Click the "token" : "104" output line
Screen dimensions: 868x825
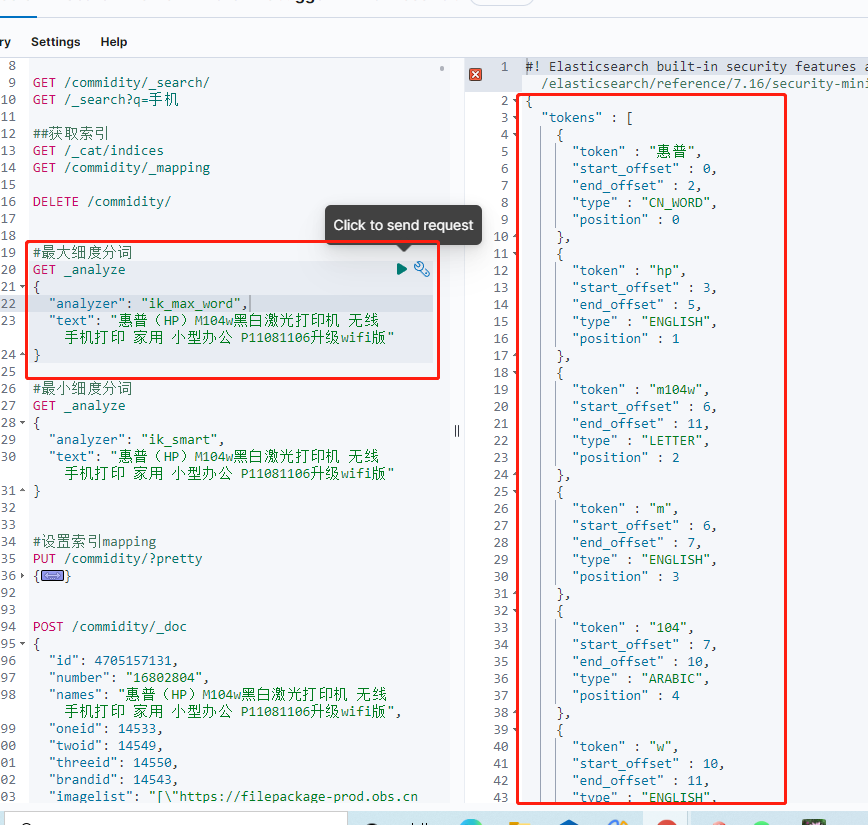pos(633,628)
